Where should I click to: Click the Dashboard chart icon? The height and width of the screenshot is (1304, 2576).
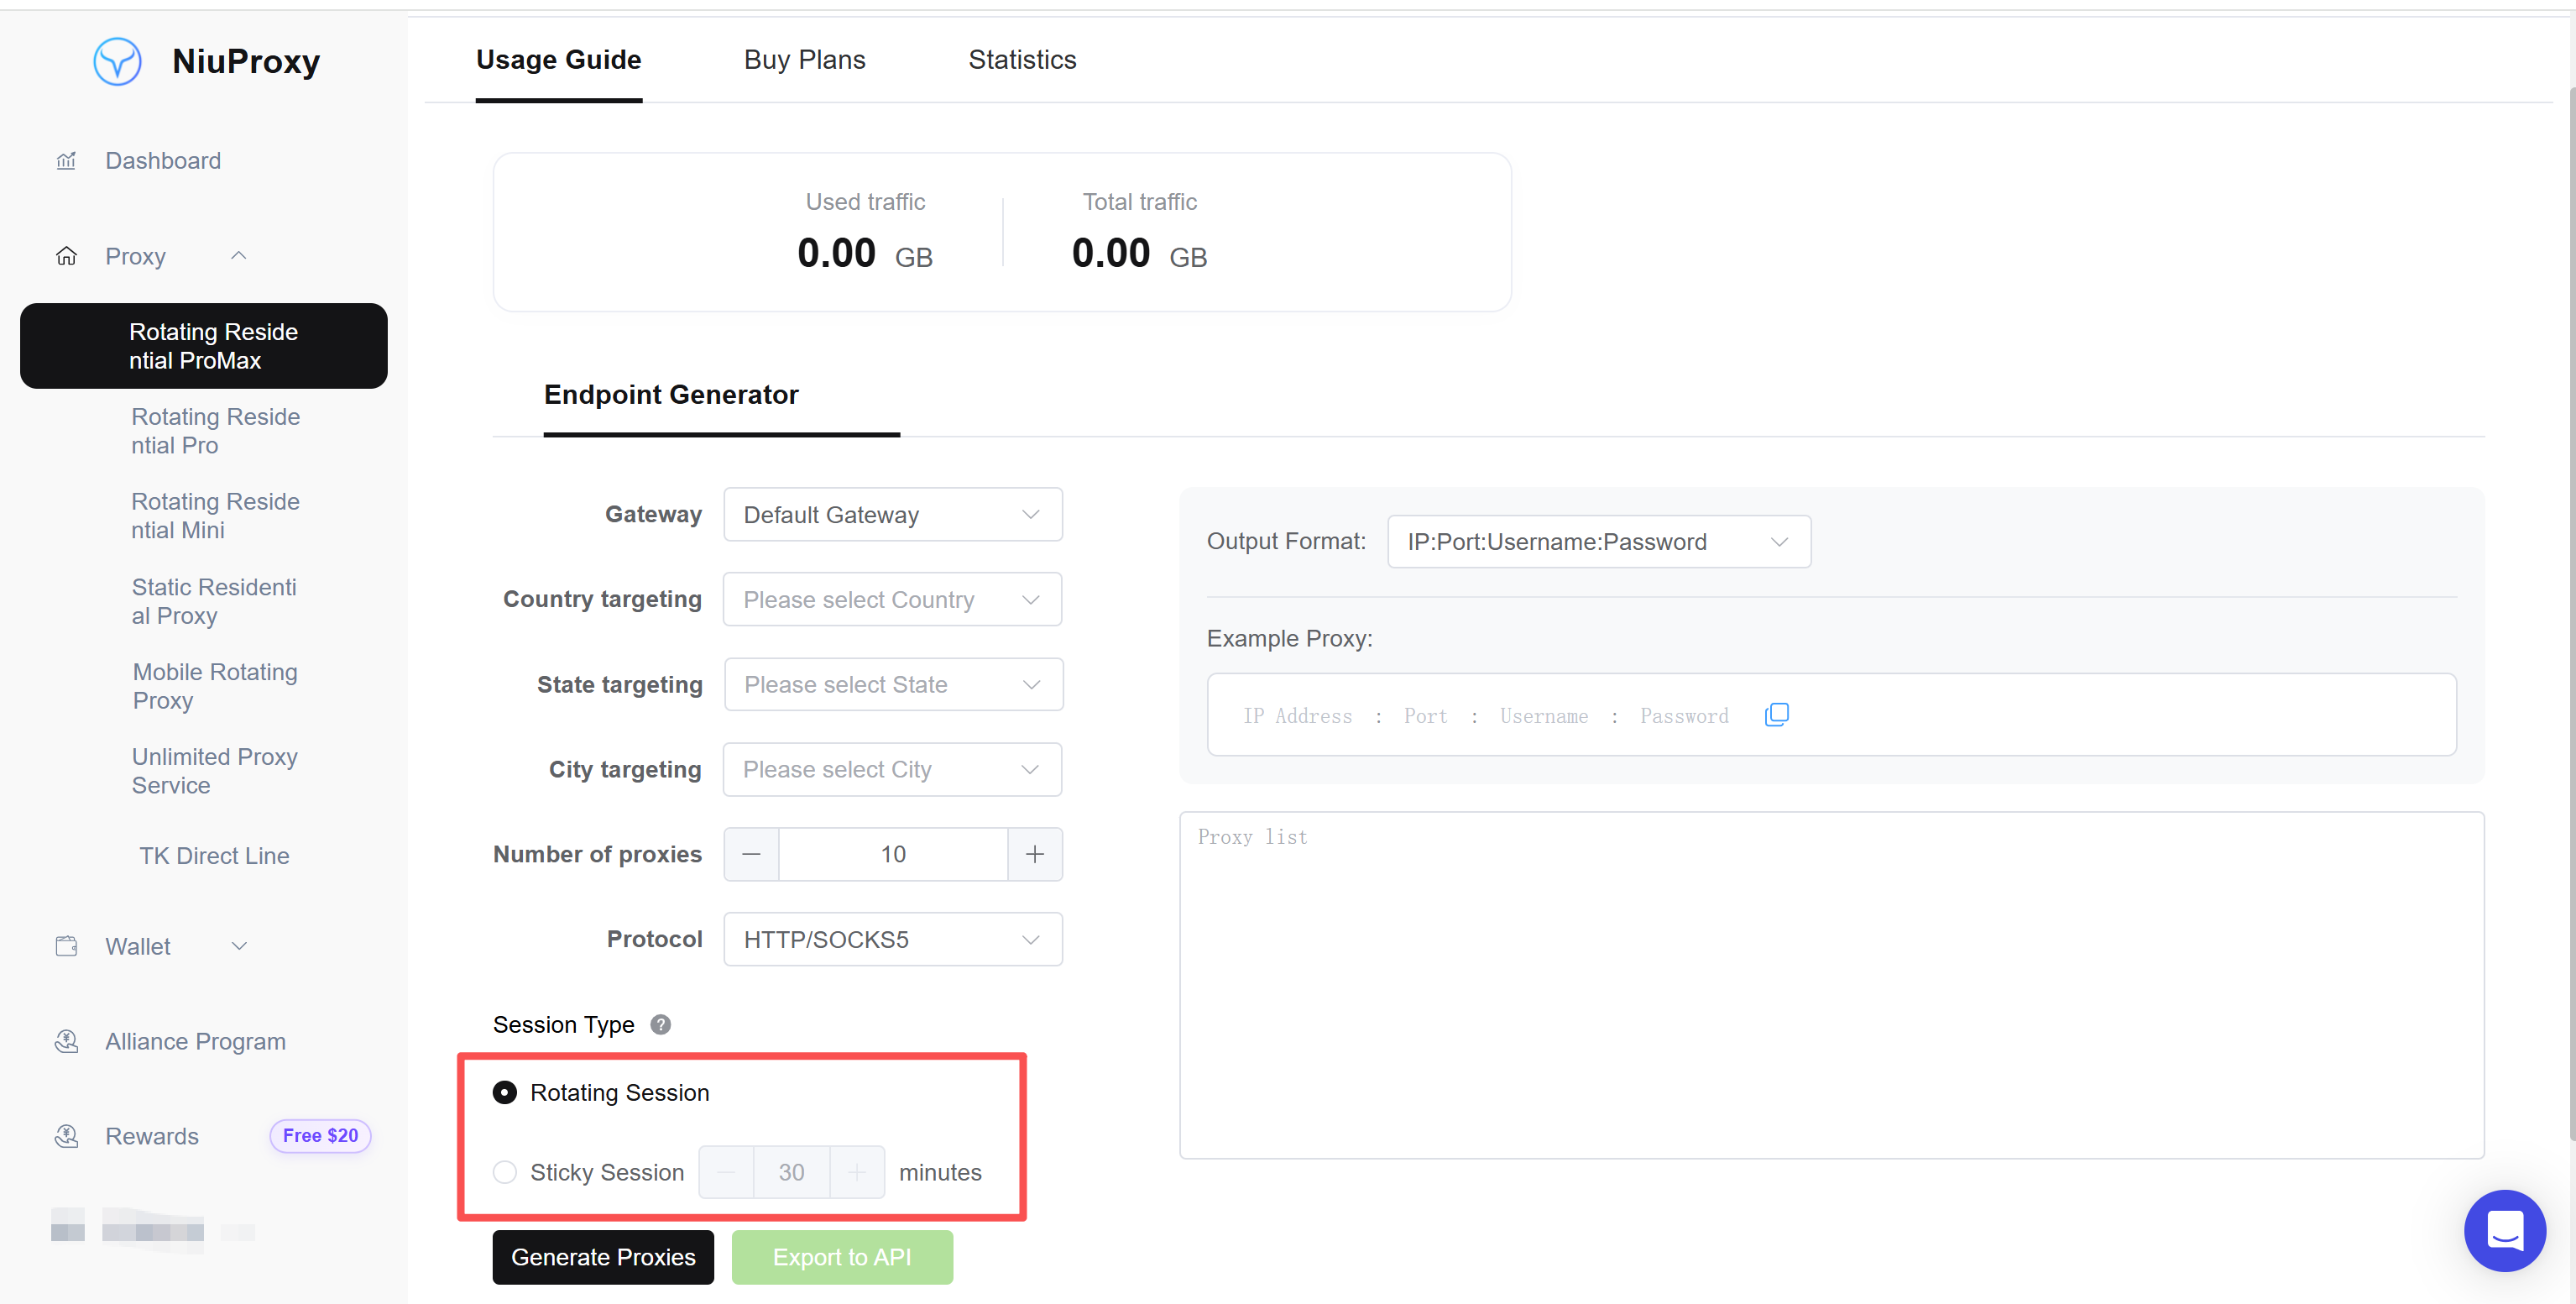tap(66, 161)
